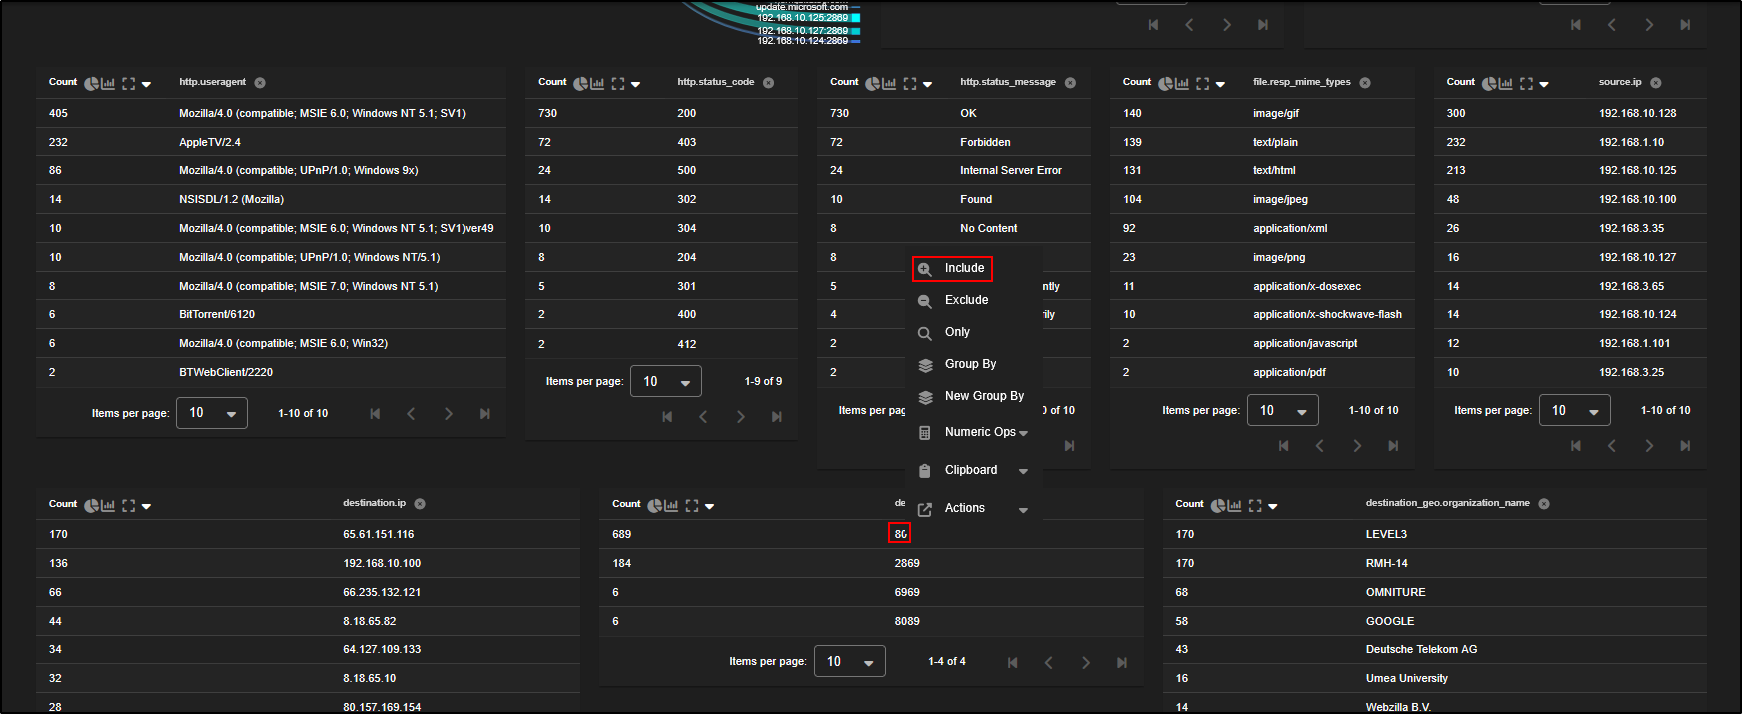This screenshot has width=1742, height=714.
Task: Select Exclude in the context menu
Action: tap(966, 300)
